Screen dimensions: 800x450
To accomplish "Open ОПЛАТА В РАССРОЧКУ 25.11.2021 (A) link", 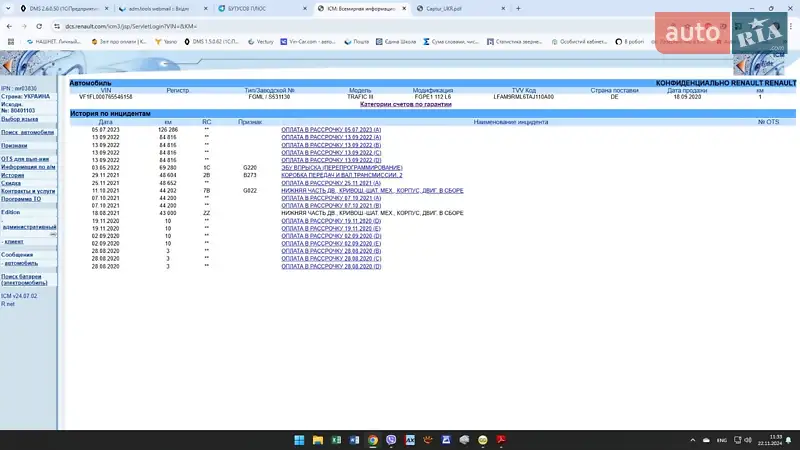I will tap(331, 183).
